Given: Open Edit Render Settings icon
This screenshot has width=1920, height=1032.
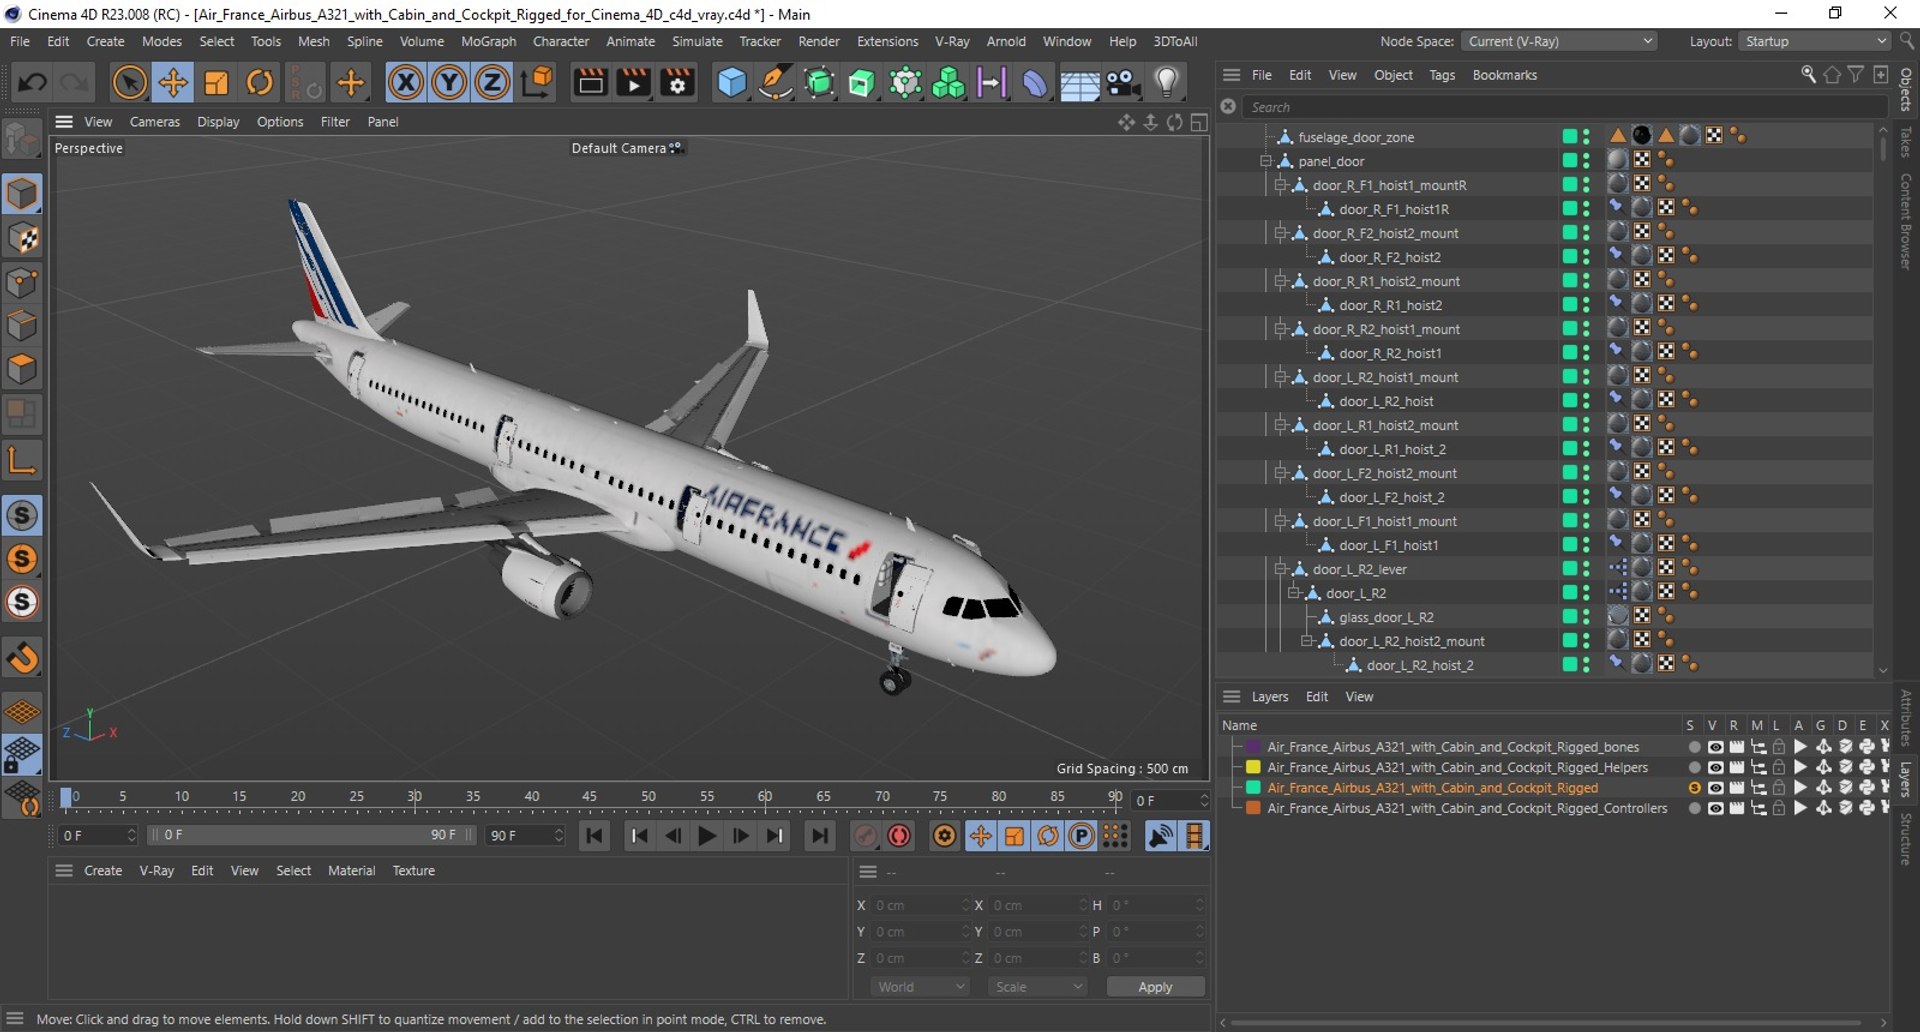Looking at the screenshot, I should coord(678,83).
